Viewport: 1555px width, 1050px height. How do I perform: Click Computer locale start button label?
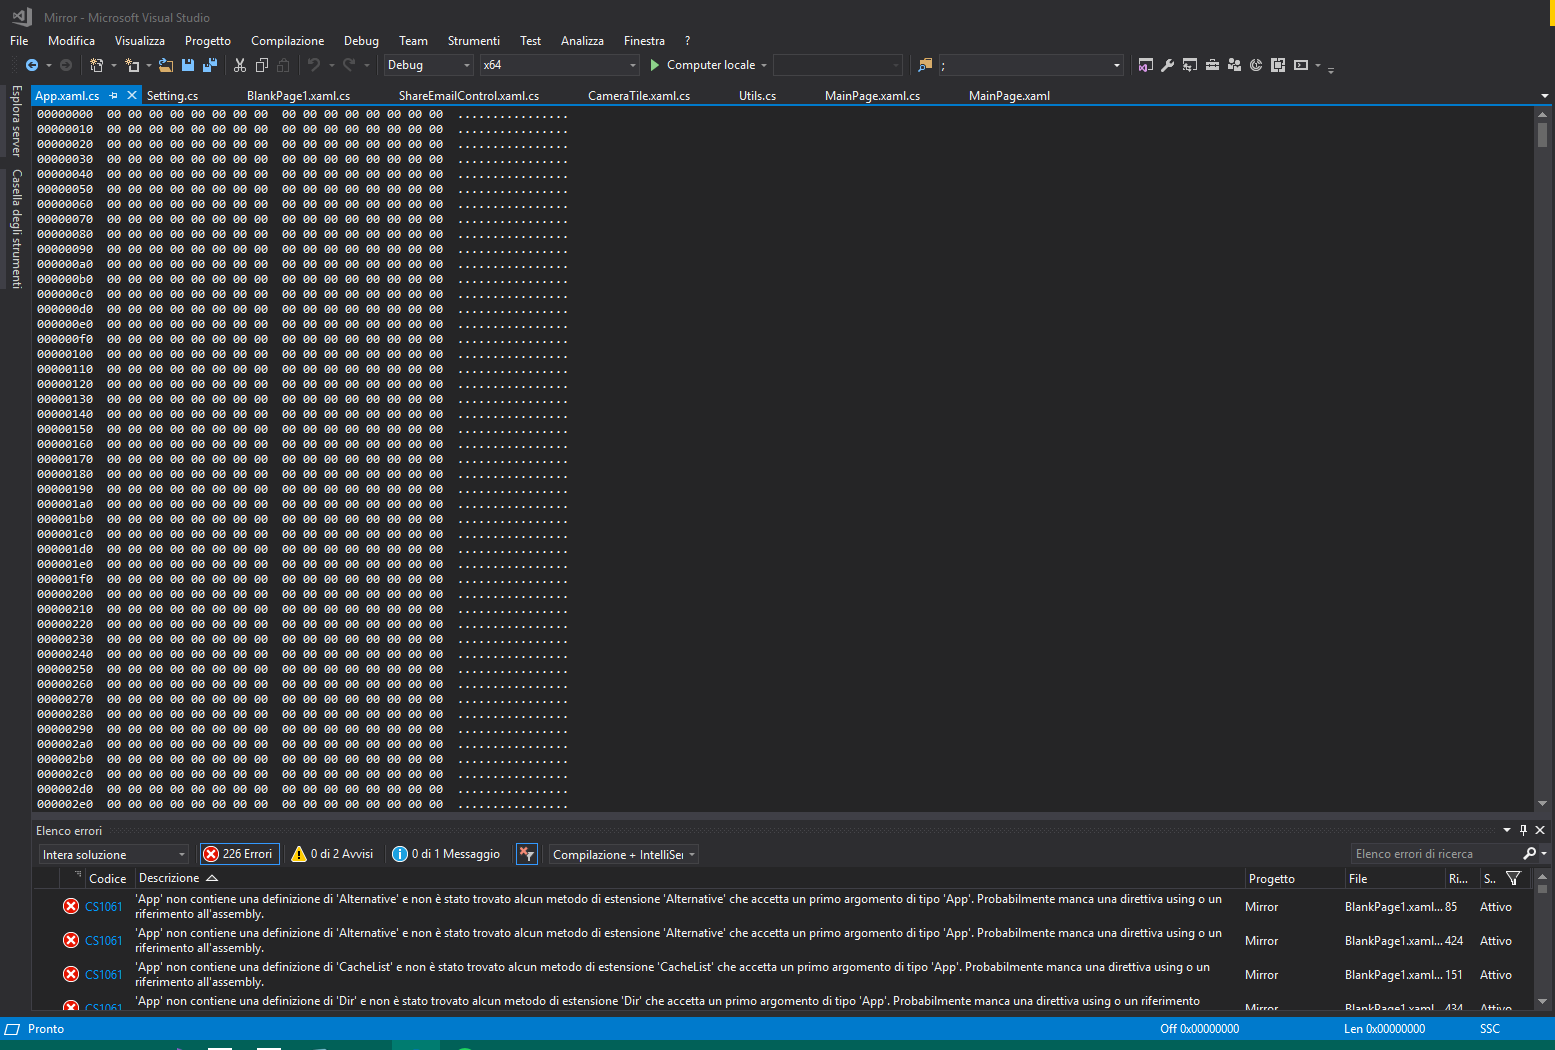tap(710, 65)
